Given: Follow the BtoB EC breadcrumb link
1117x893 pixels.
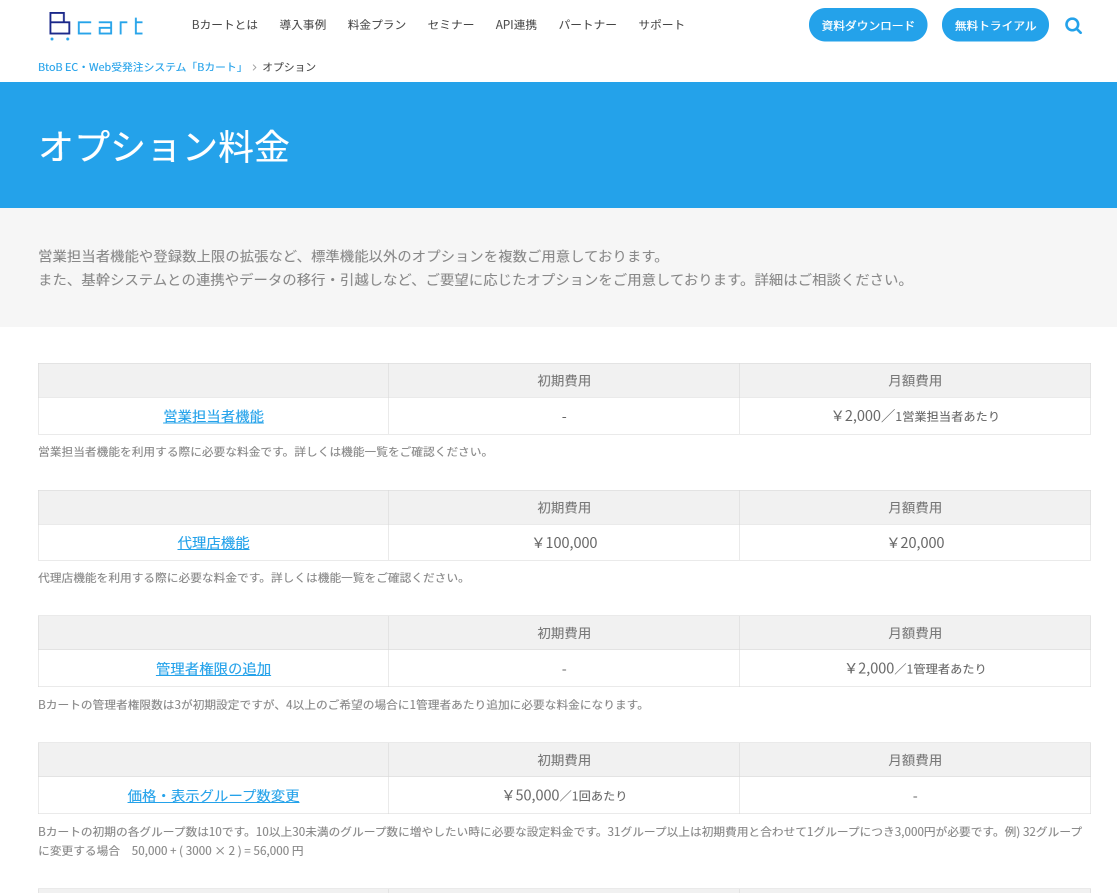Looking at the screenshot, I should [x=140, y=67].
